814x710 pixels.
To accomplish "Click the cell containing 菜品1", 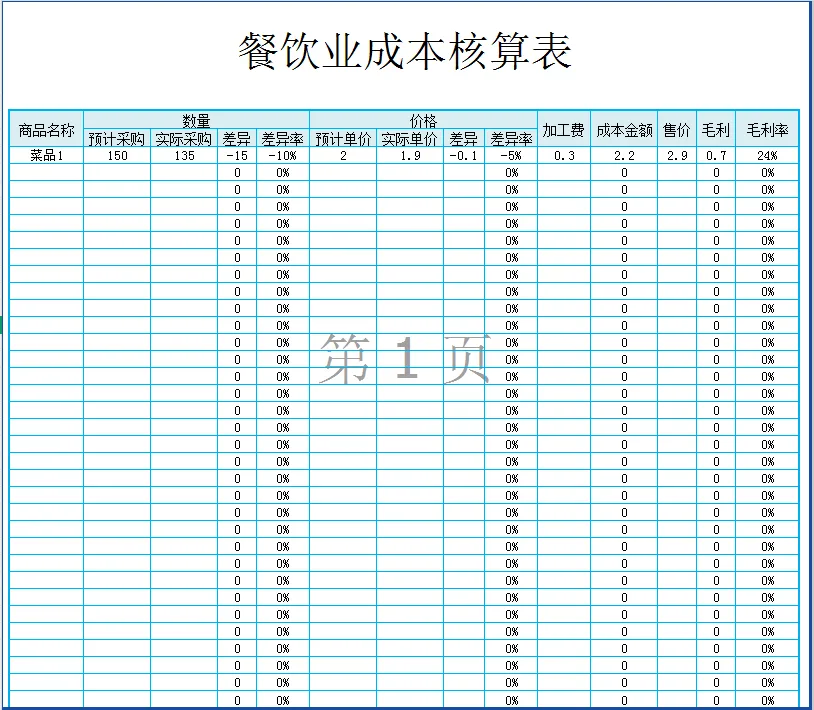I will (46, 155).
